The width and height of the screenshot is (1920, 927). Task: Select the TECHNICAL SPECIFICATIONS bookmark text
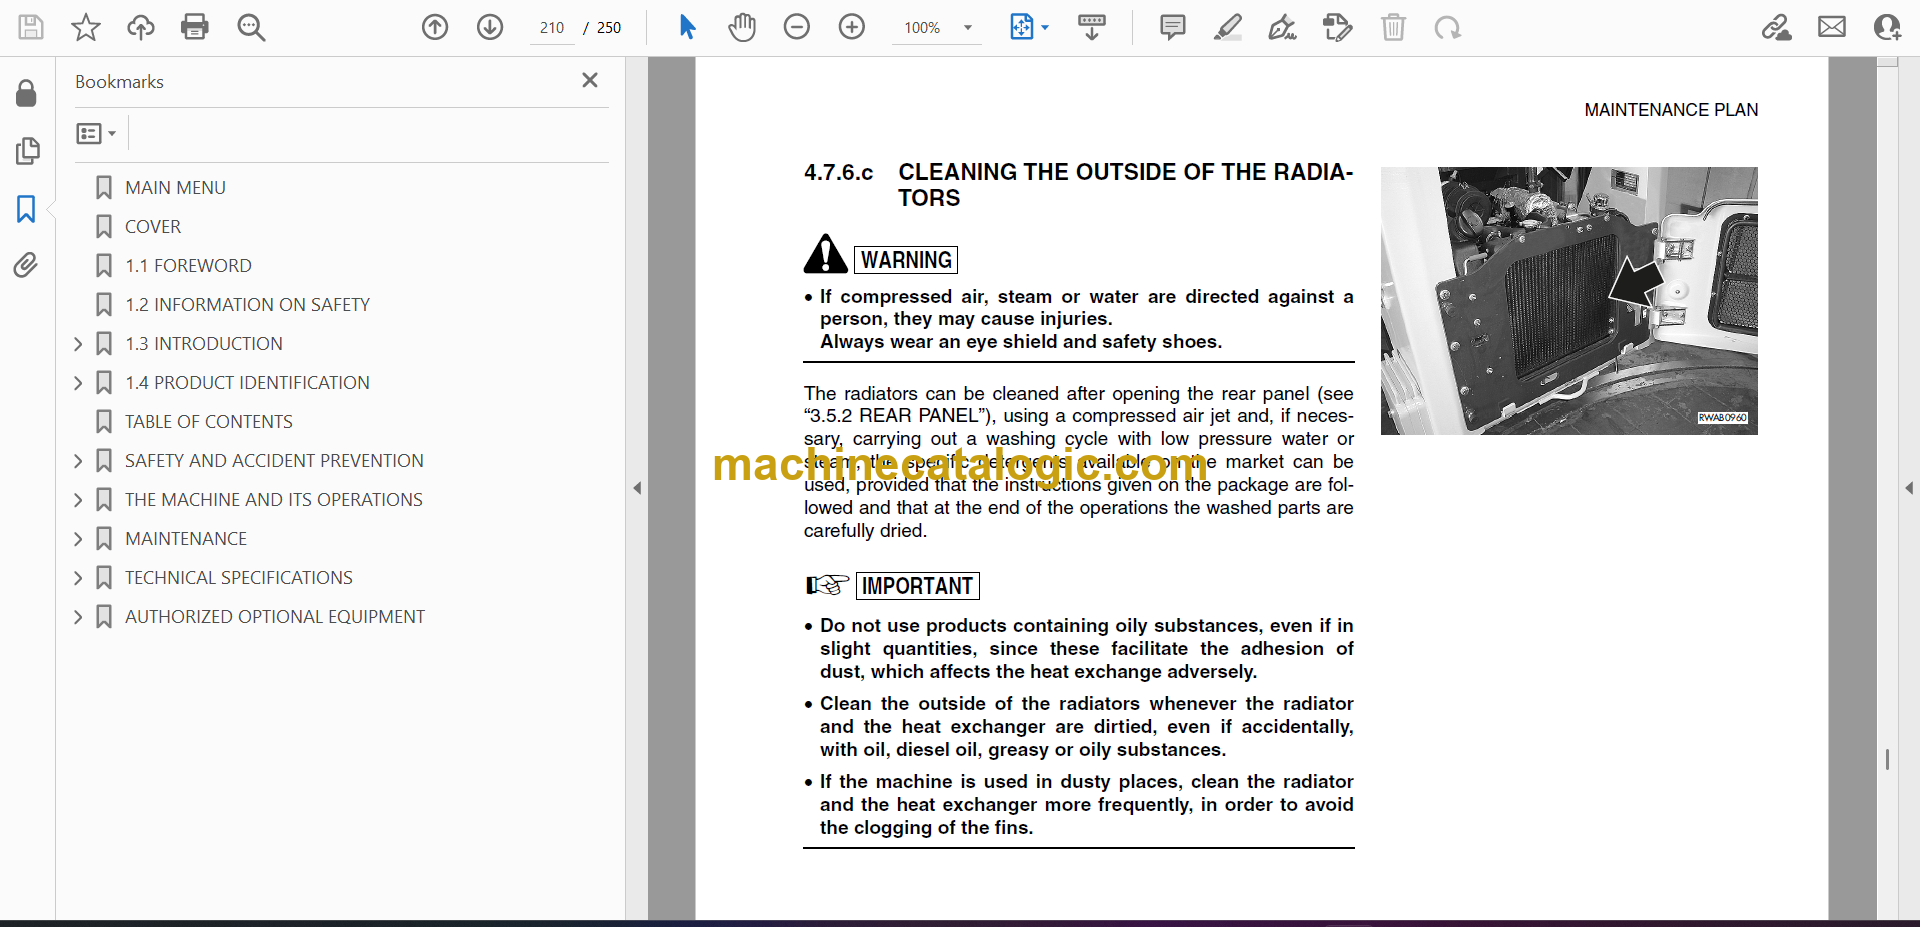pos(238,577)
